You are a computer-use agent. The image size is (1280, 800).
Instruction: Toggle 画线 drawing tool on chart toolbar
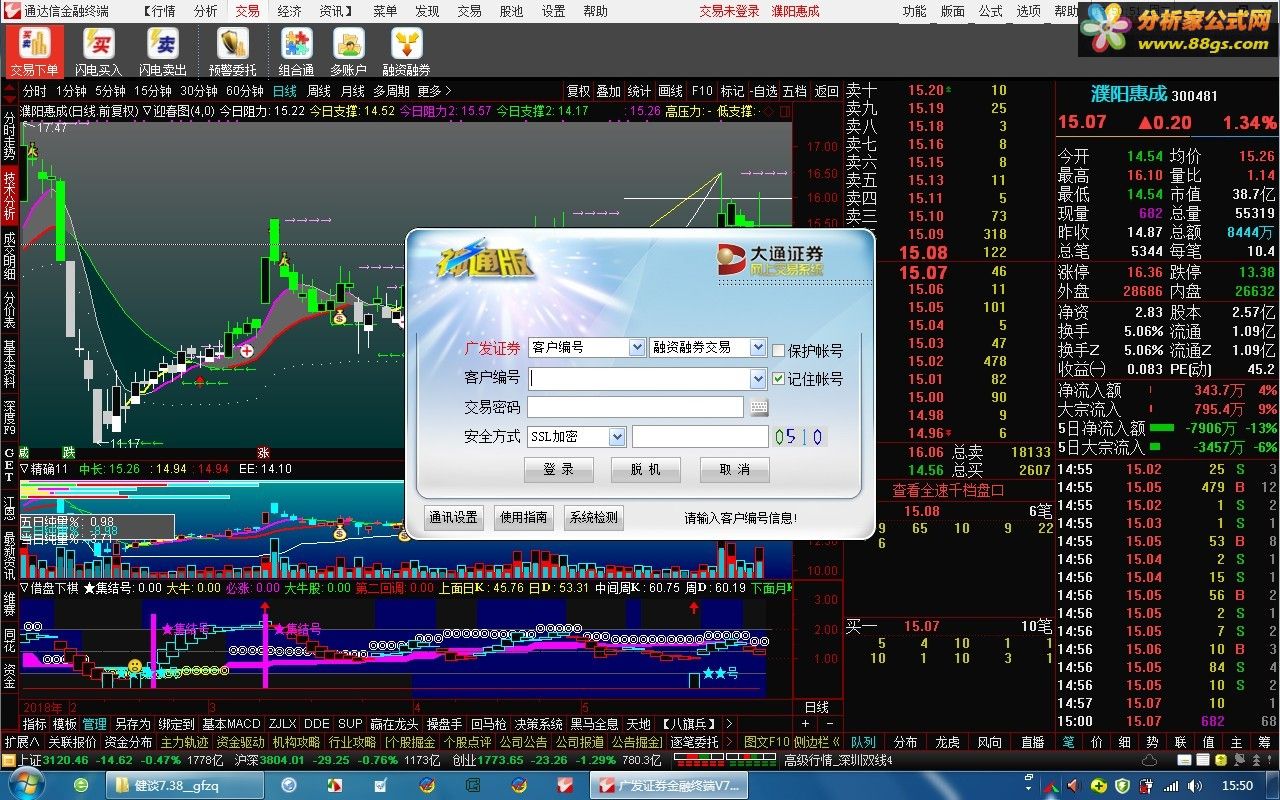[x=670, y=91]
